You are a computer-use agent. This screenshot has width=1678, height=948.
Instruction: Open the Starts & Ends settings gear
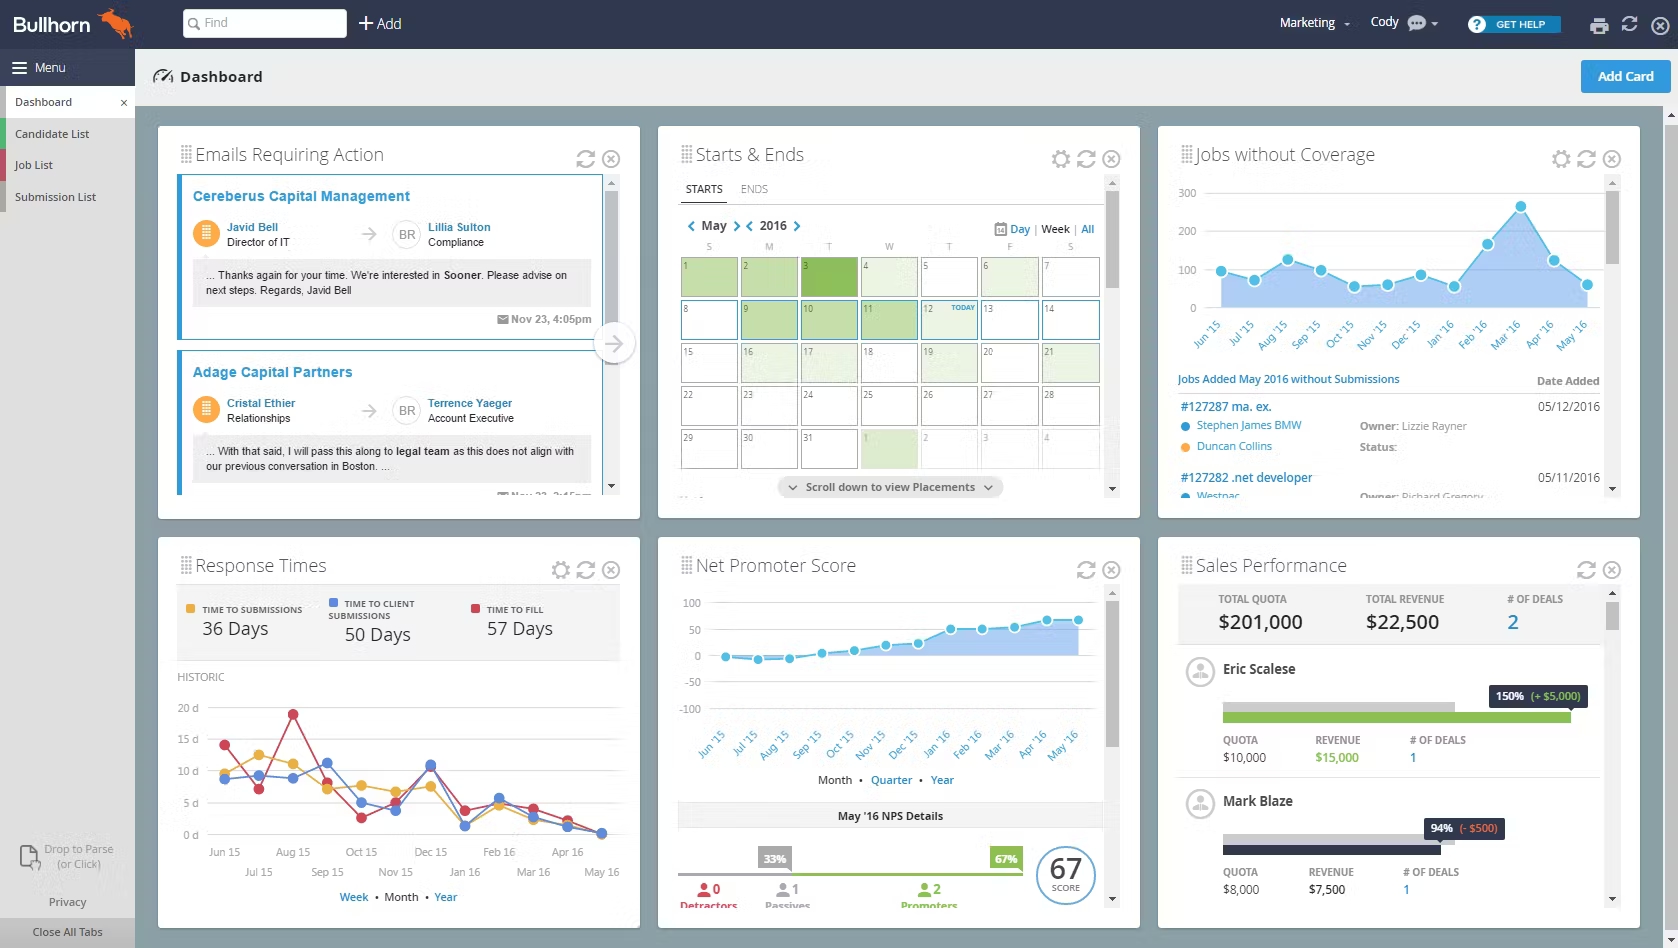pyautogui.click(x=1059, y=159)
